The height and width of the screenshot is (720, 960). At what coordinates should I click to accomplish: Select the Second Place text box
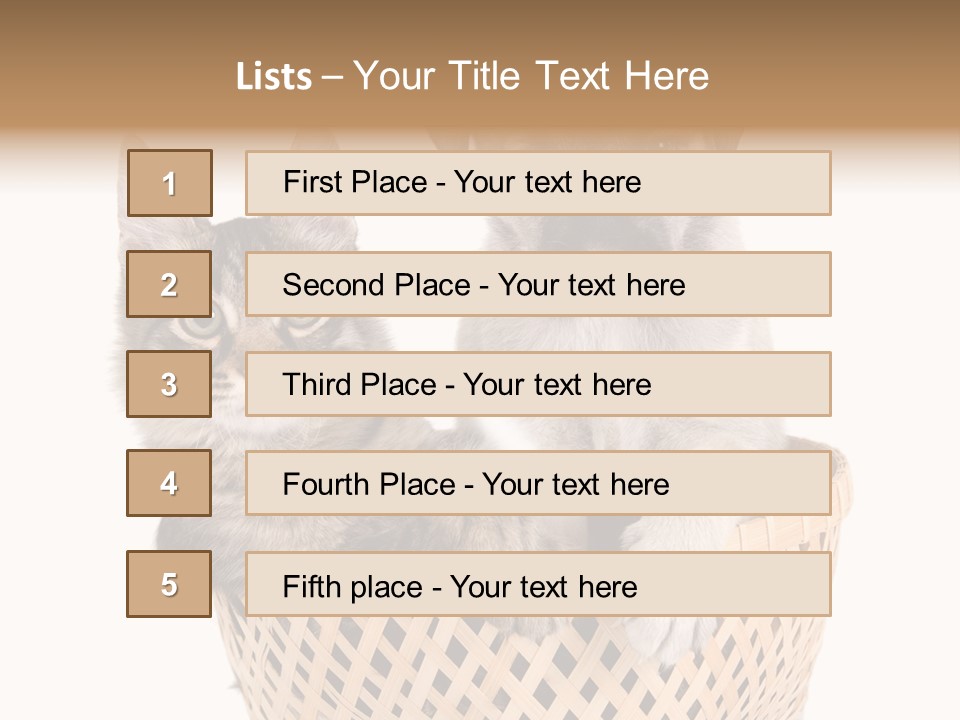coord(538,284)
